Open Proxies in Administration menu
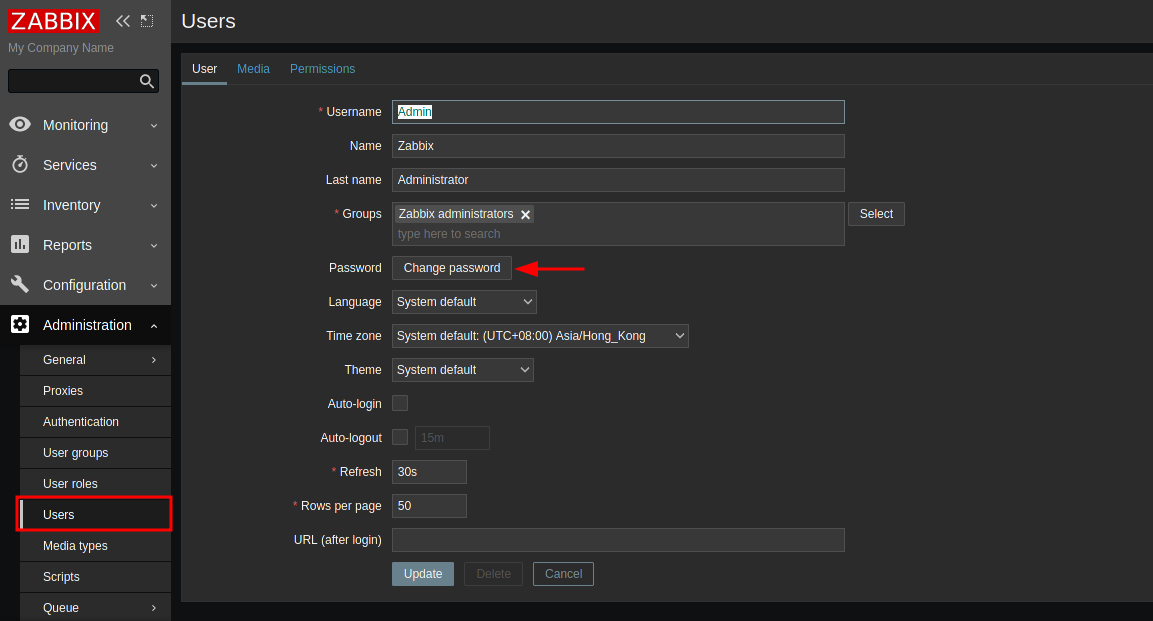The width and height of the screenshot is (1153, 621). click(96, 391)
